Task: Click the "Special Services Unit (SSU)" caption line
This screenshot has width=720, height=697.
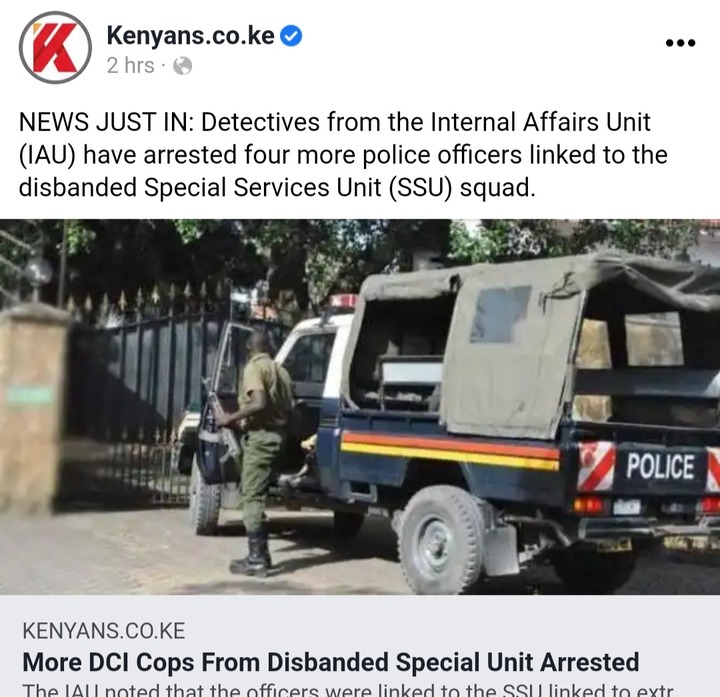Action: point(277,187)
